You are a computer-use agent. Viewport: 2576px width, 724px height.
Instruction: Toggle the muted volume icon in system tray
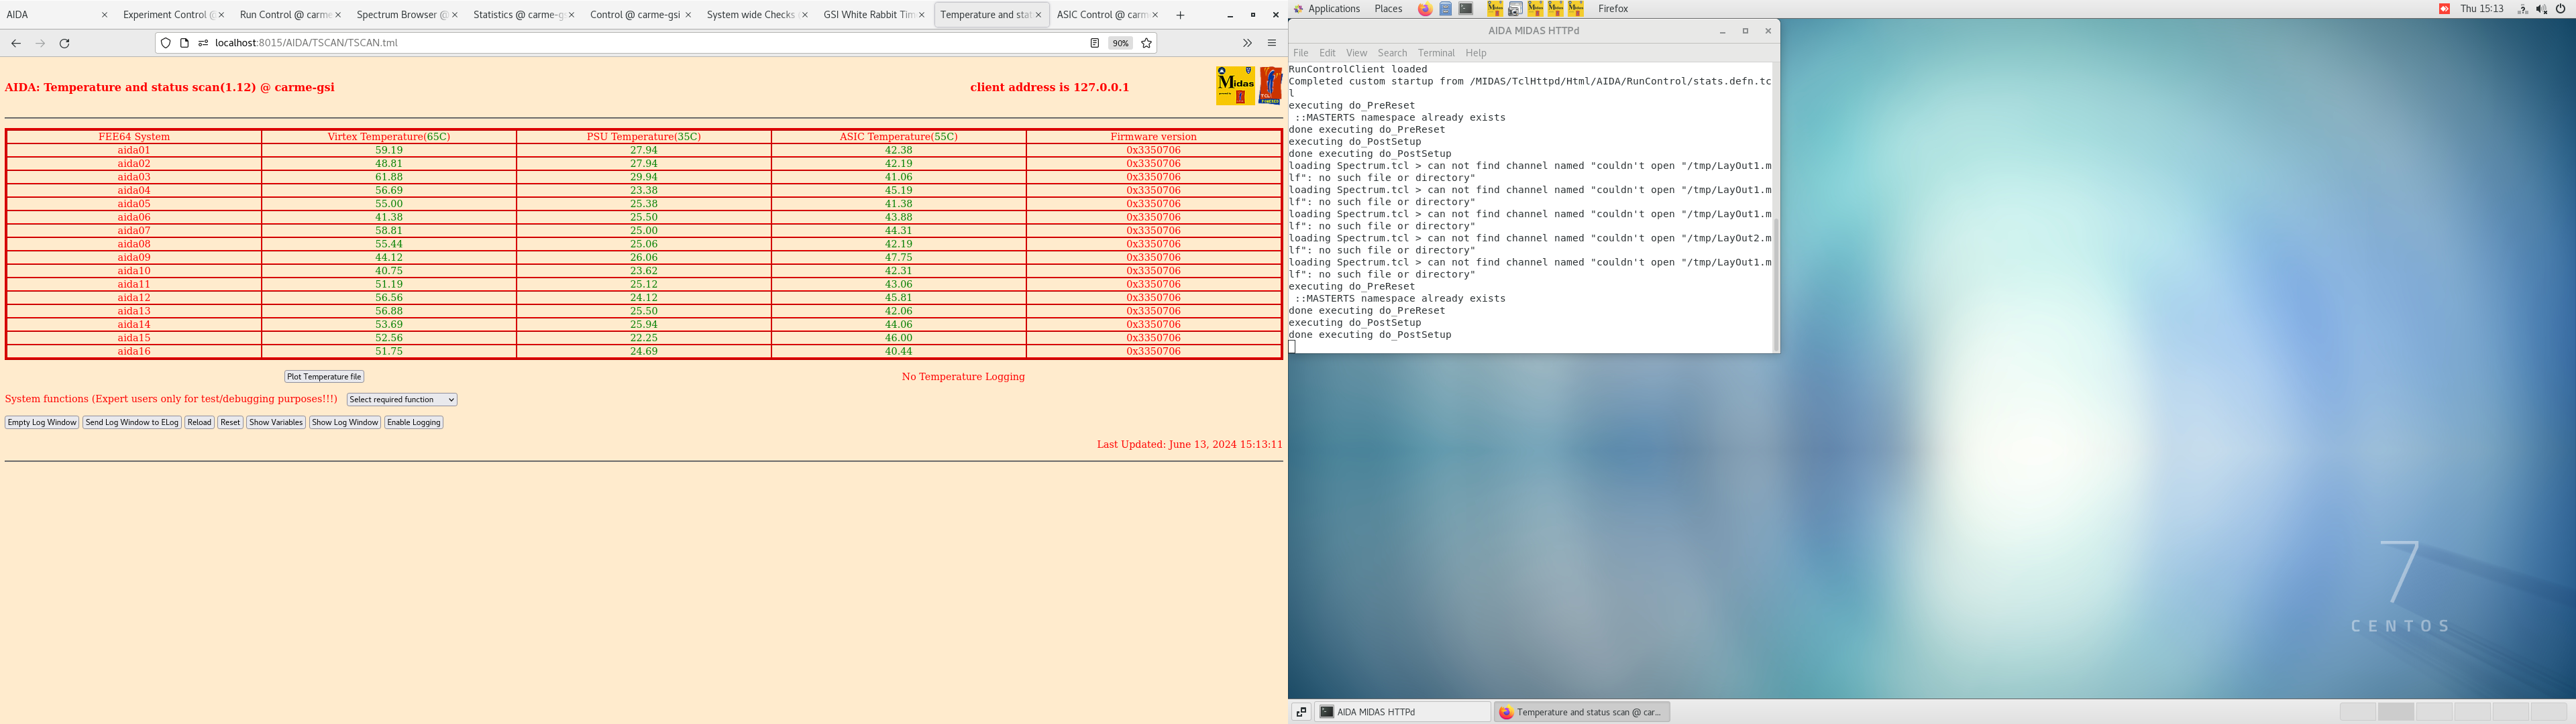click(2541, 9)
